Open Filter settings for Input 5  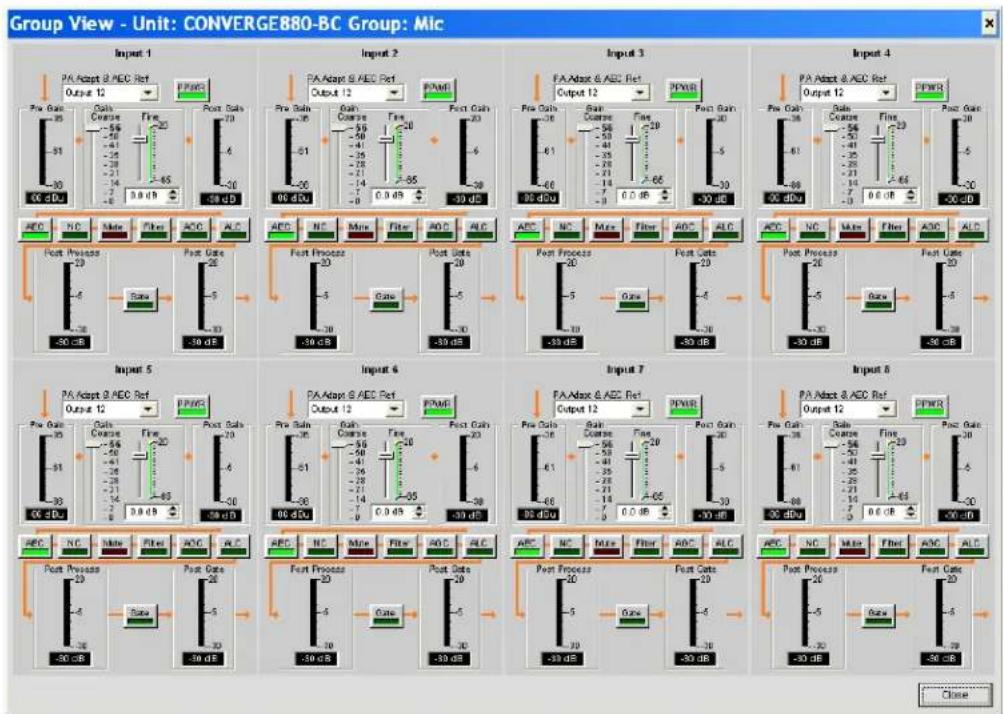pyautogui.click(x=154, y=546)
